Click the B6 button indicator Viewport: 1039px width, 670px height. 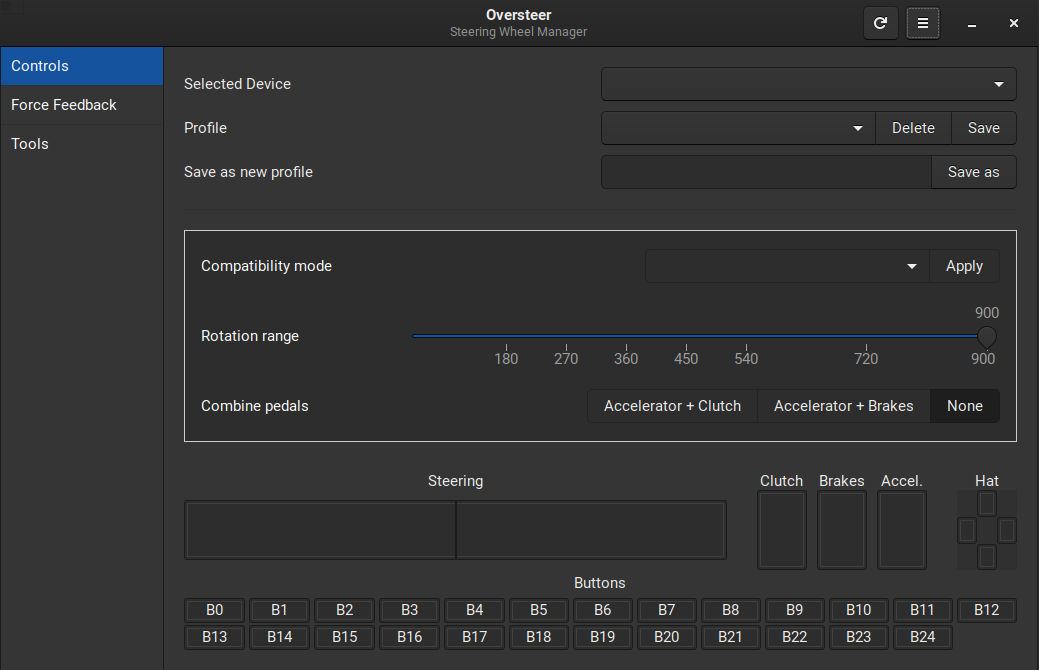coord(602,610)
